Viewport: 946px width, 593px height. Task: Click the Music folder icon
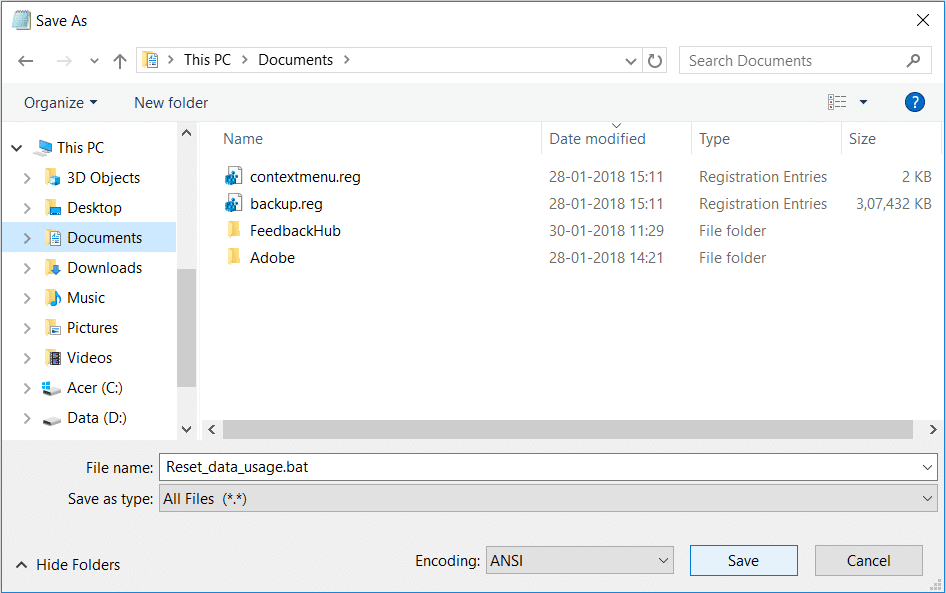tap(53, 297)
